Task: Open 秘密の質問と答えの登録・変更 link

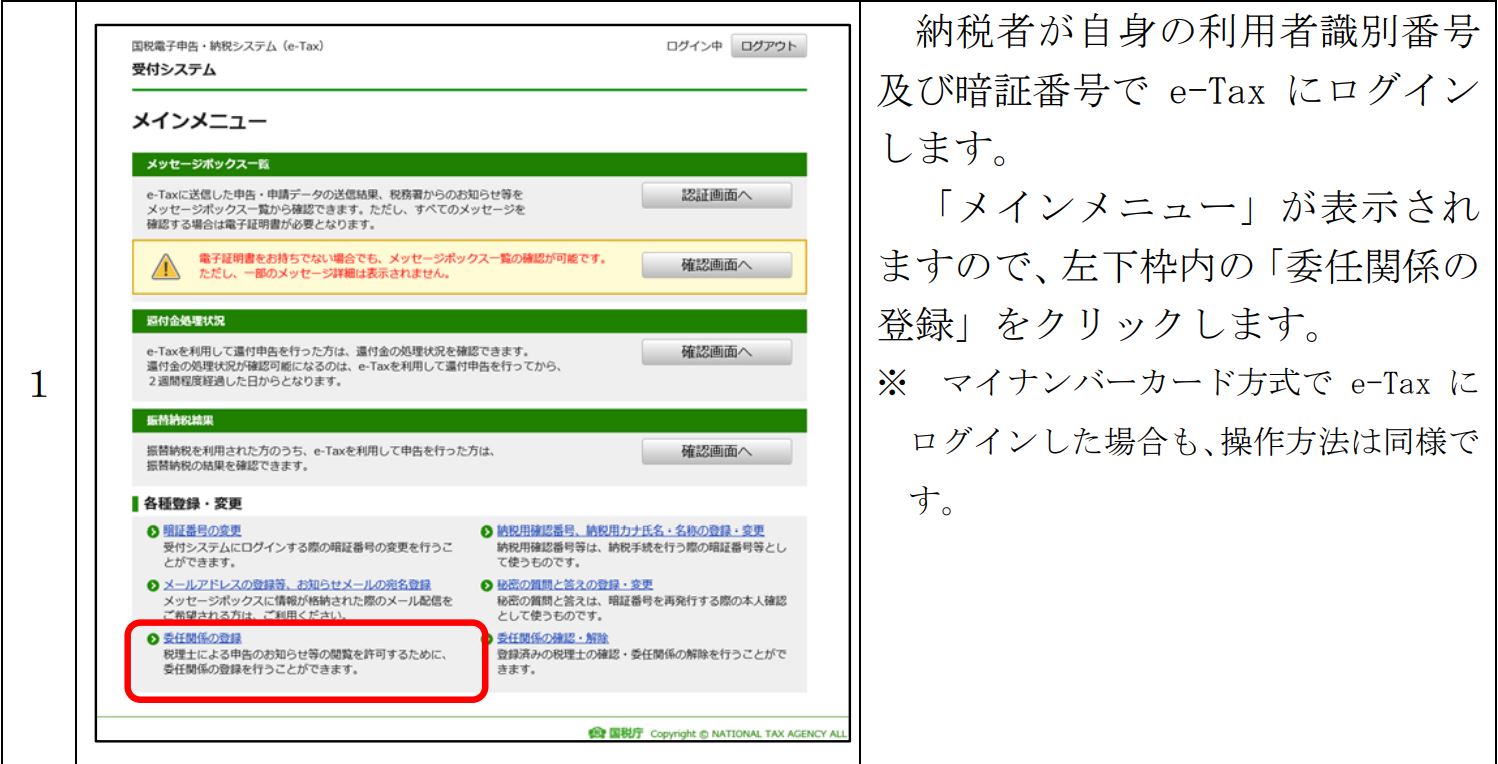Action: 574,584
